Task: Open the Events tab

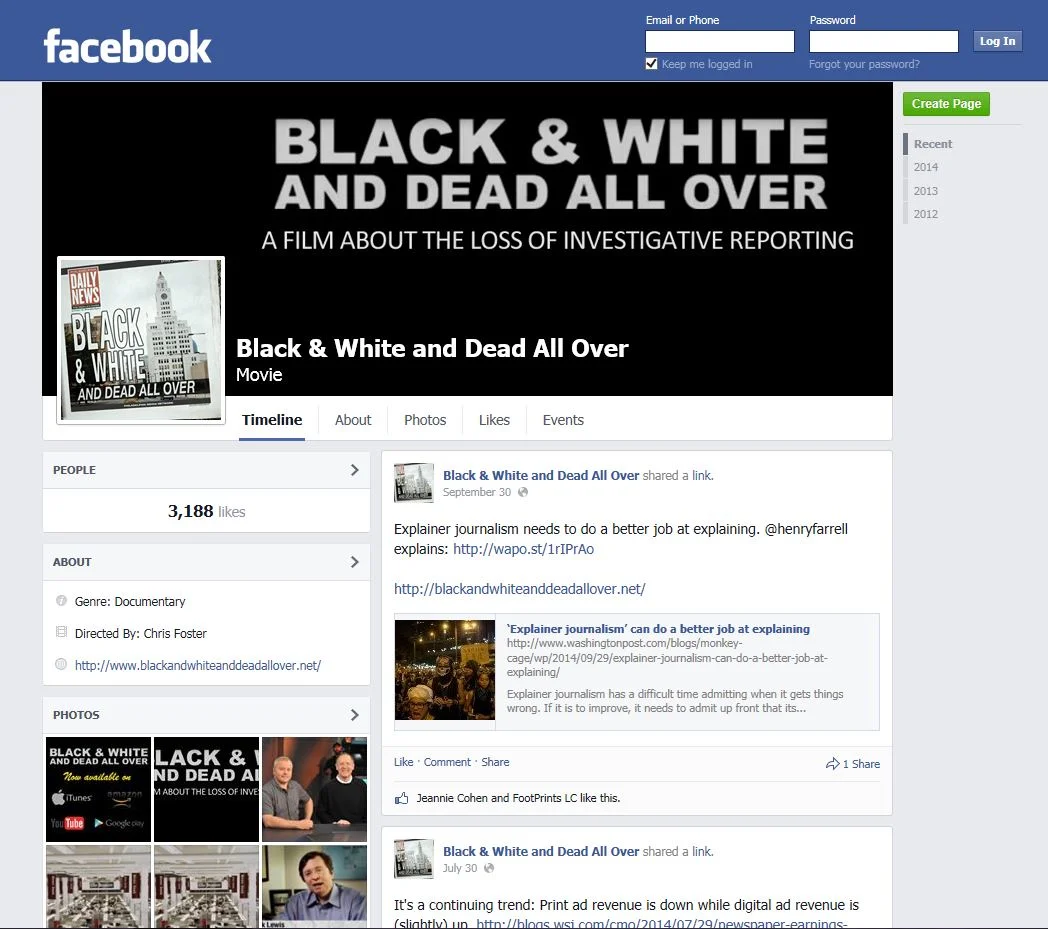Action: coord(563,420)
